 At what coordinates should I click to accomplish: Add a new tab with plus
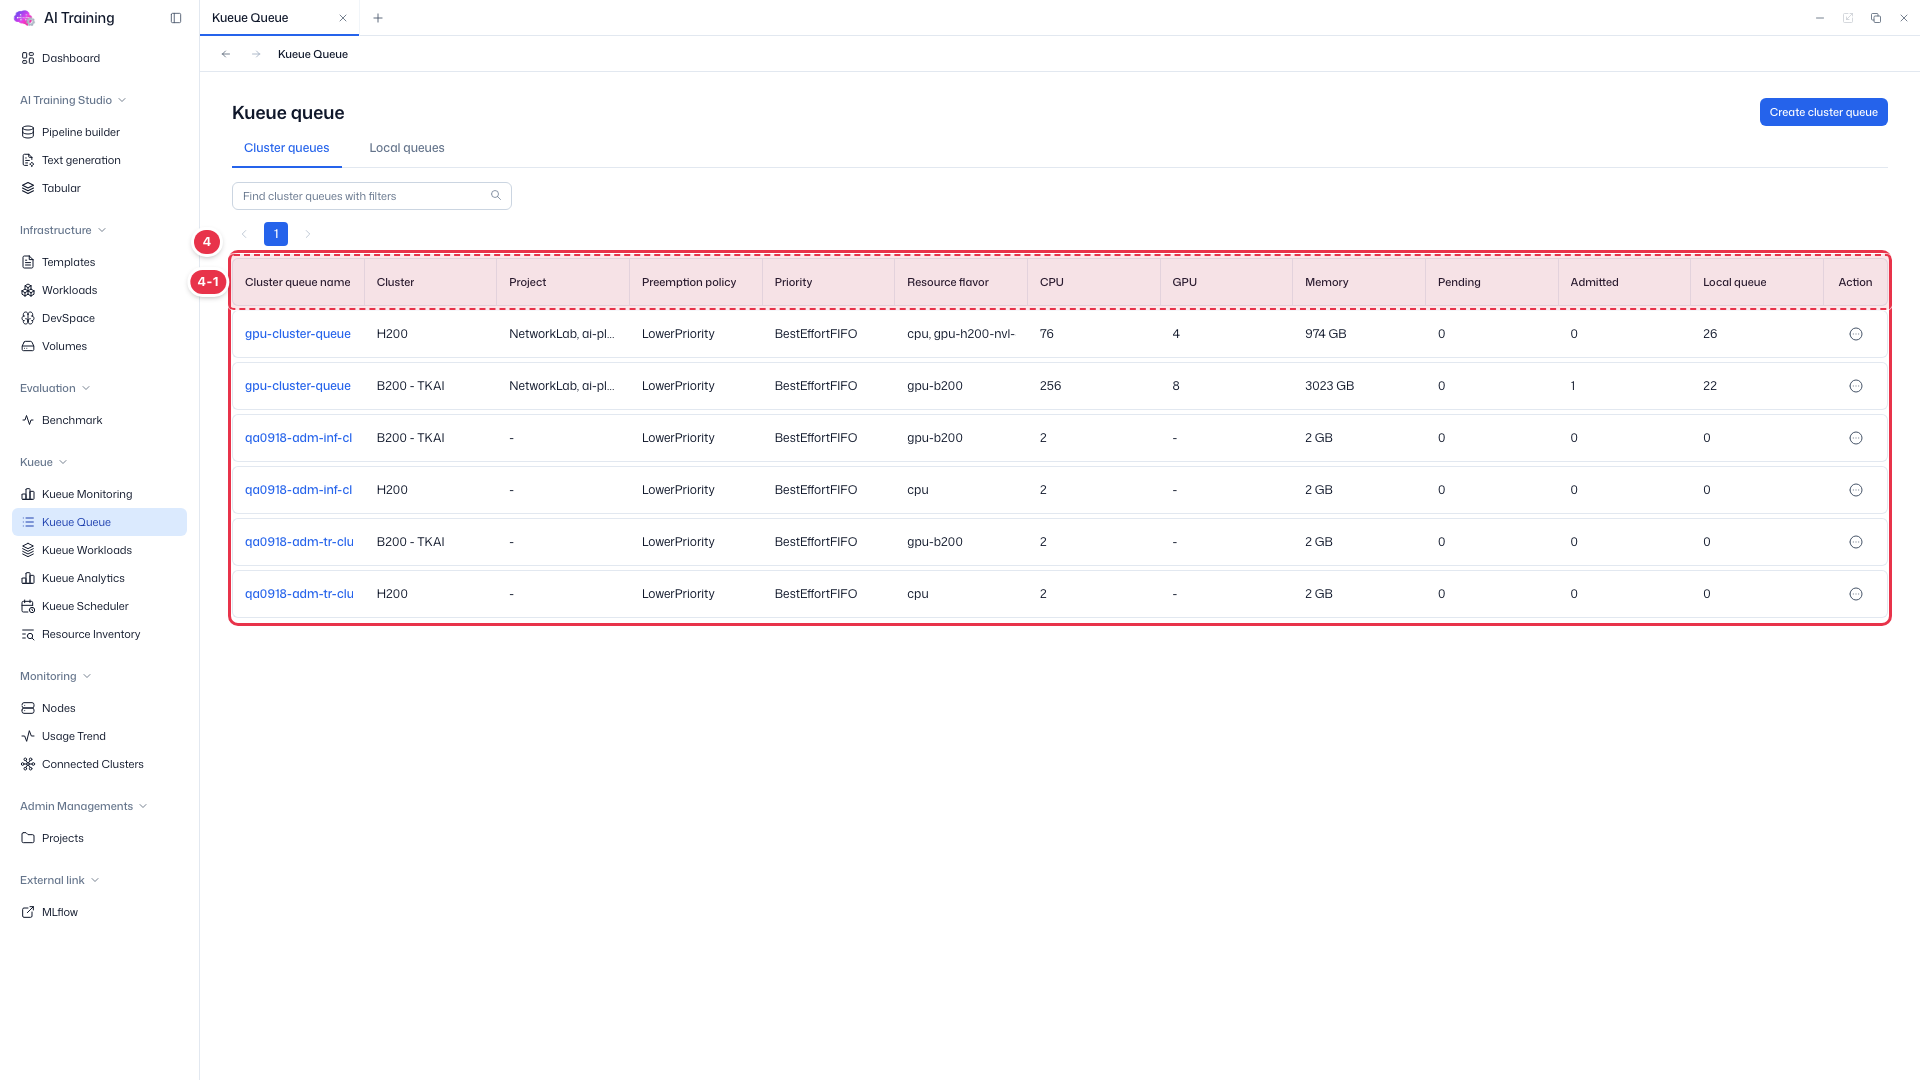pos(378,18)
